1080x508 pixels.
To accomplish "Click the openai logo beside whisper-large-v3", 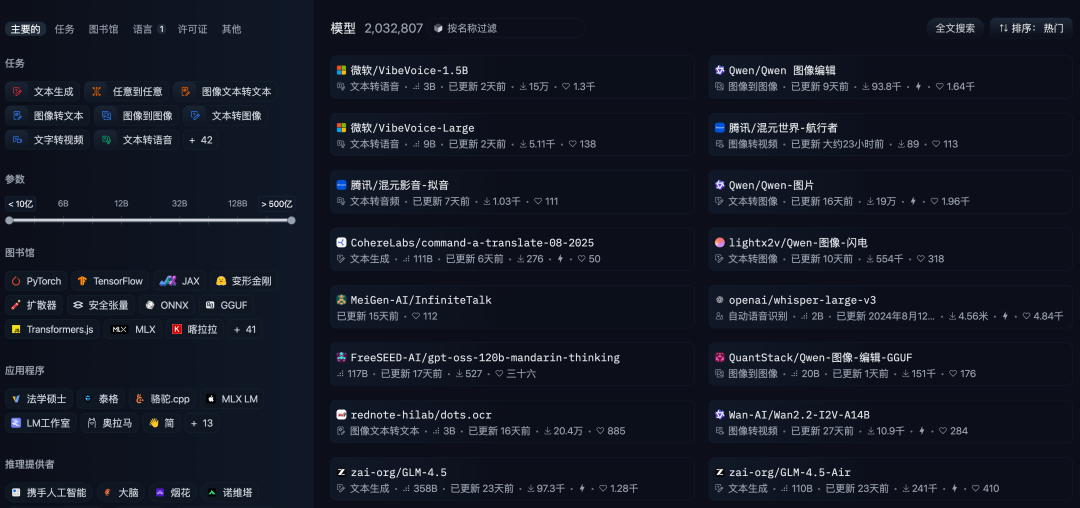I will tap(720, 299).
